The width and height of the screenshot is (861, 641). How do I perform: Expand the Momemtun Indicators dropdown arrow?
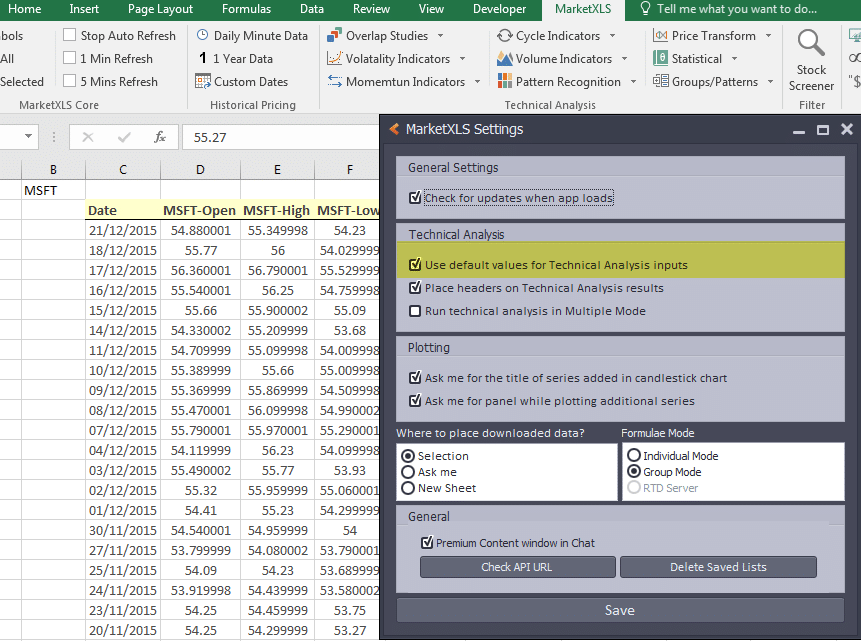tap(477, 82)
